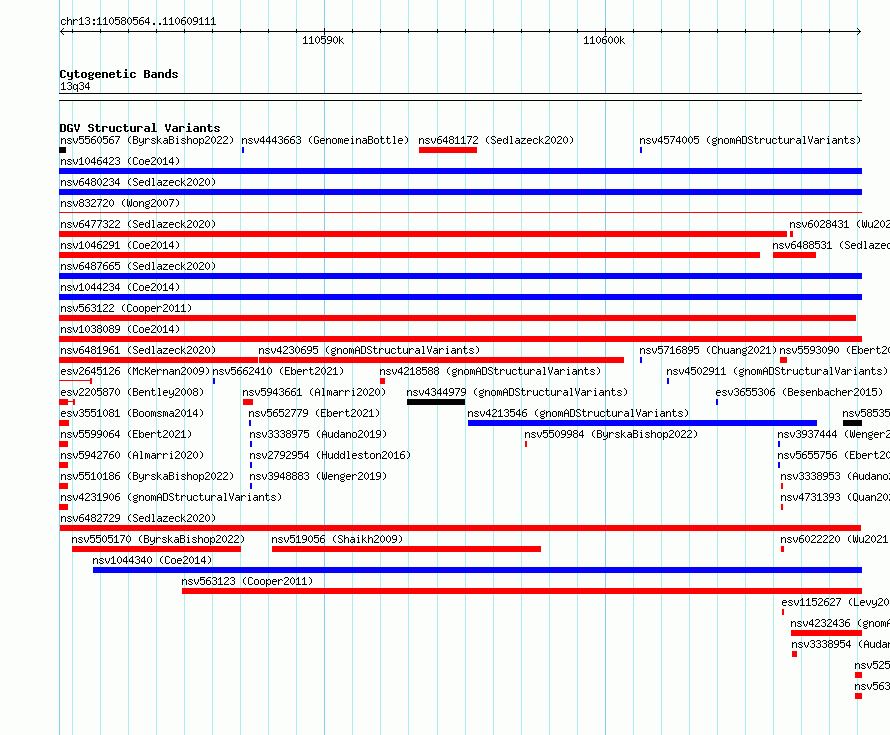Open the nsv563122 (Cooper2011) variant label
Viewport: 890px width, 735px height.
[x=126, y=308]
